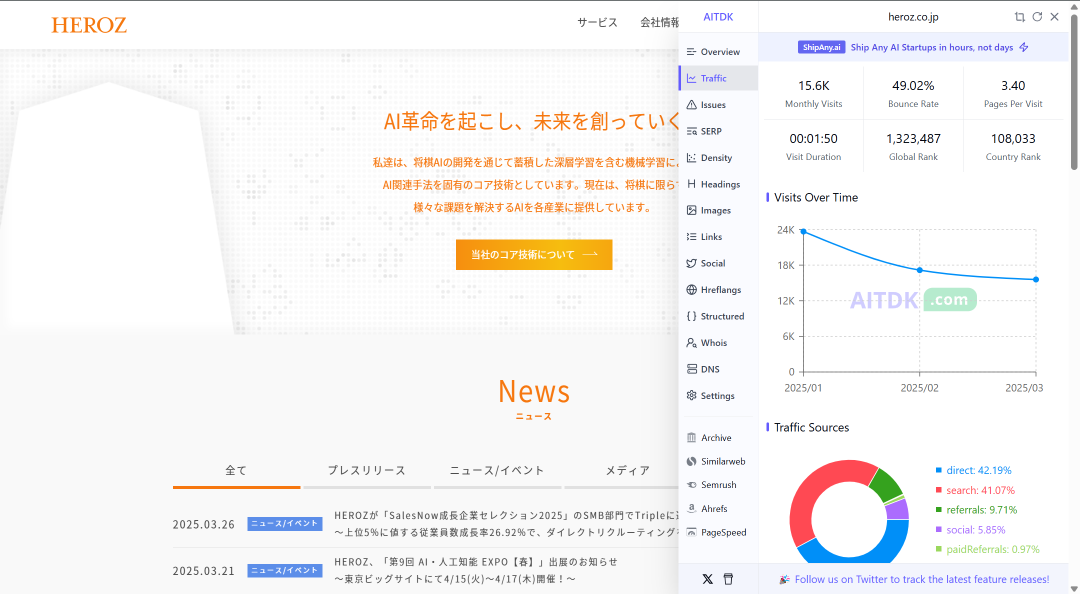Viewport: 1080px width, 594px height.
Task: Open the Structured data section
Action: click(x=718, y=316)
